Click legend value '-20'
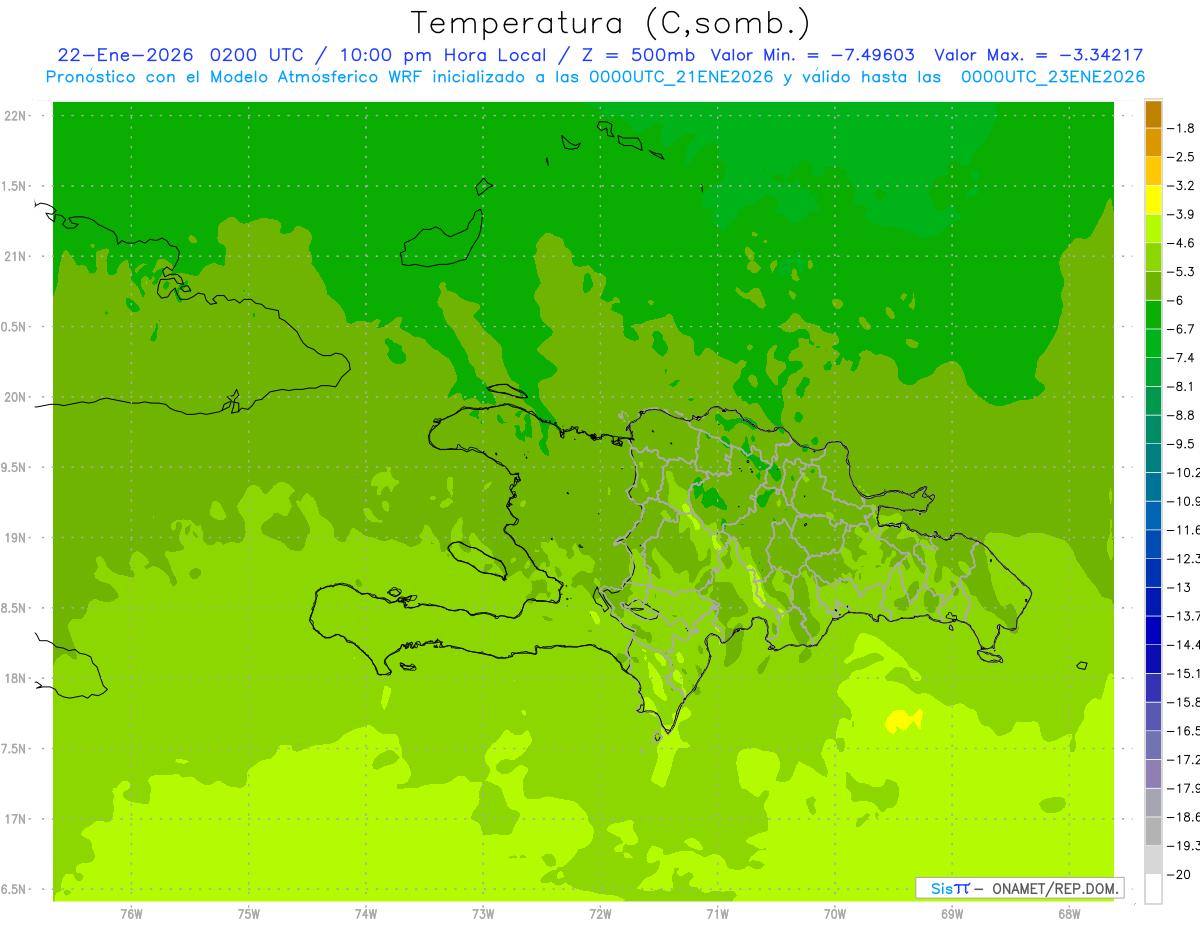The height and width of the screenshot is (927, 1200). (1181, 874)
